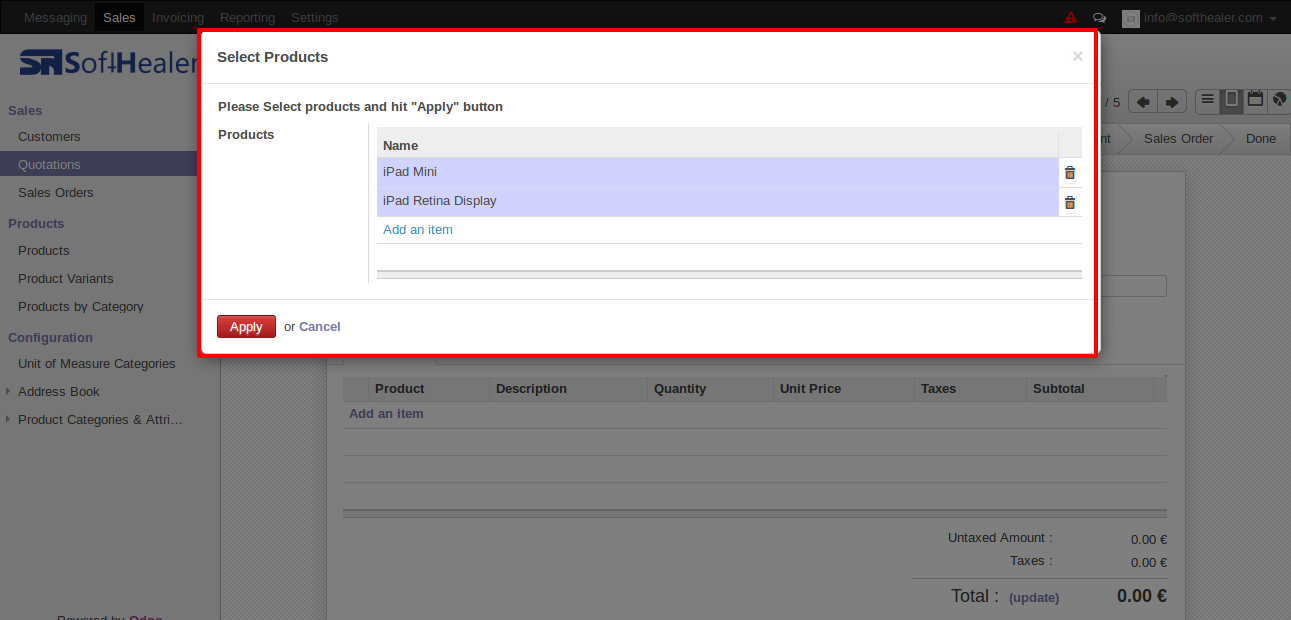Click the SoftHealer logo
This screenshot has height=620, width=1291.
tap(108, 63)
